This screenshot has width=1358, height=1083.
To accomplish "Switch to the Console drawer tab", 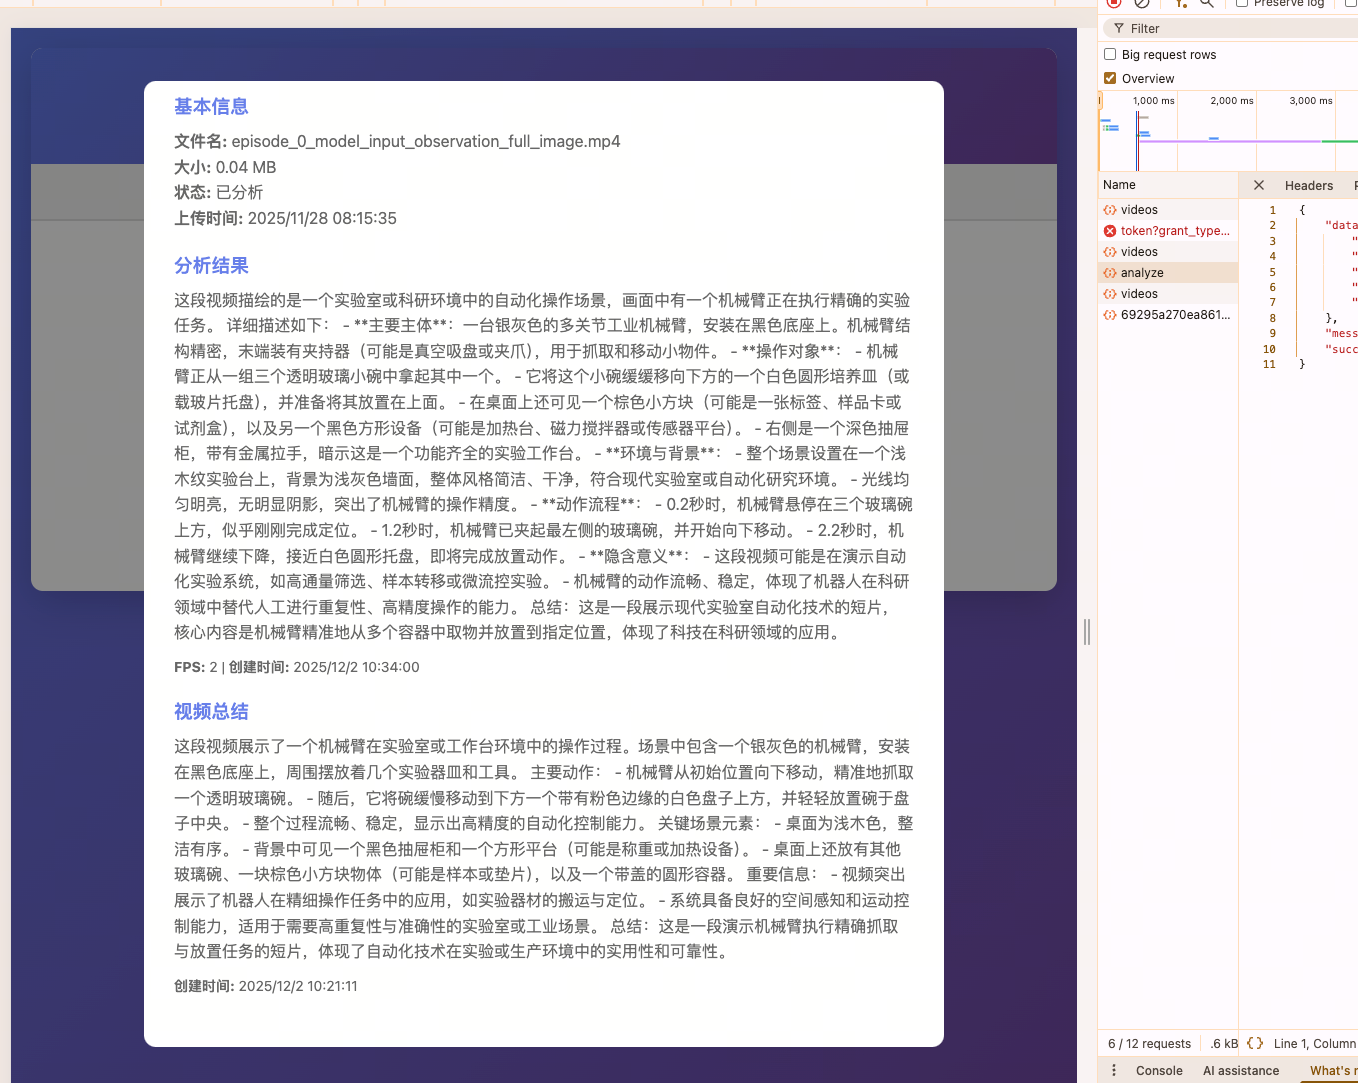I will (x=1159, y=1070).
